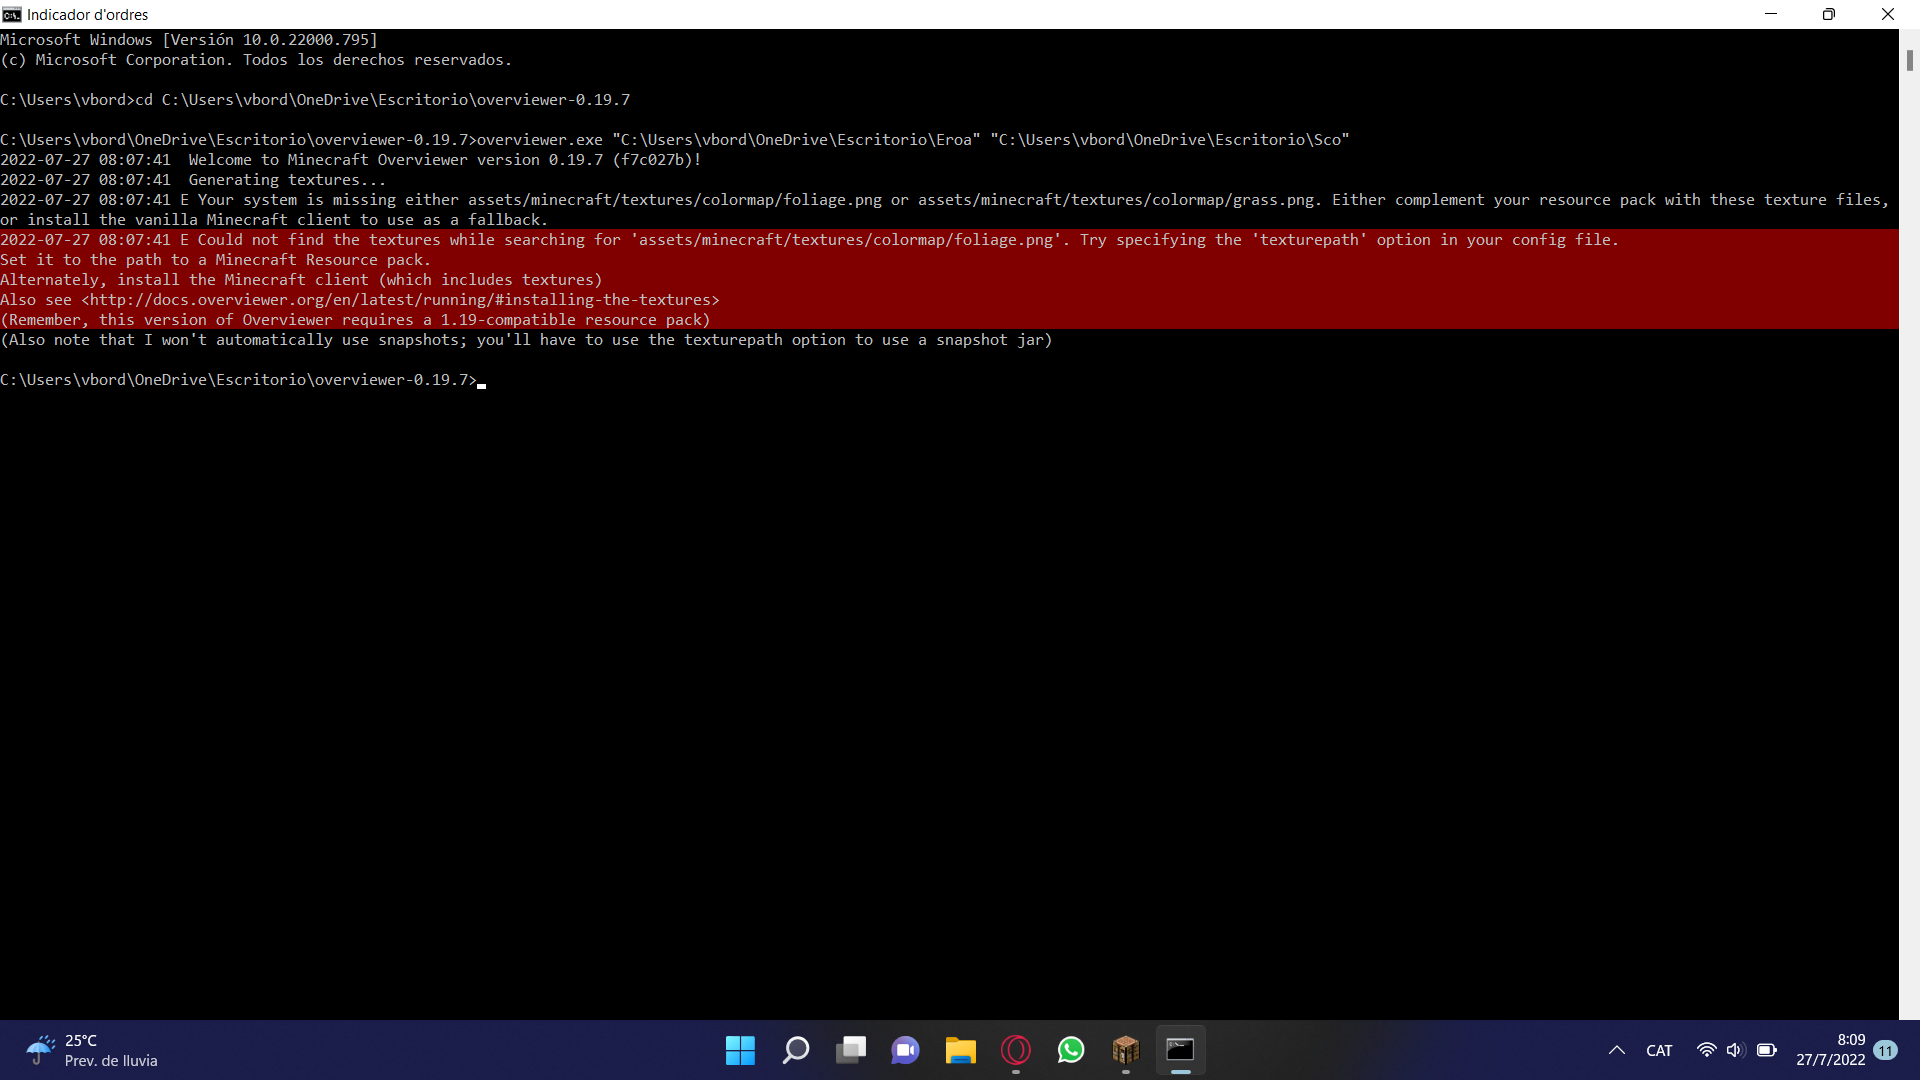Open Wi-Fi network quick settings
The image size is (1920, 1080).
click(x=1706, y=1050)
